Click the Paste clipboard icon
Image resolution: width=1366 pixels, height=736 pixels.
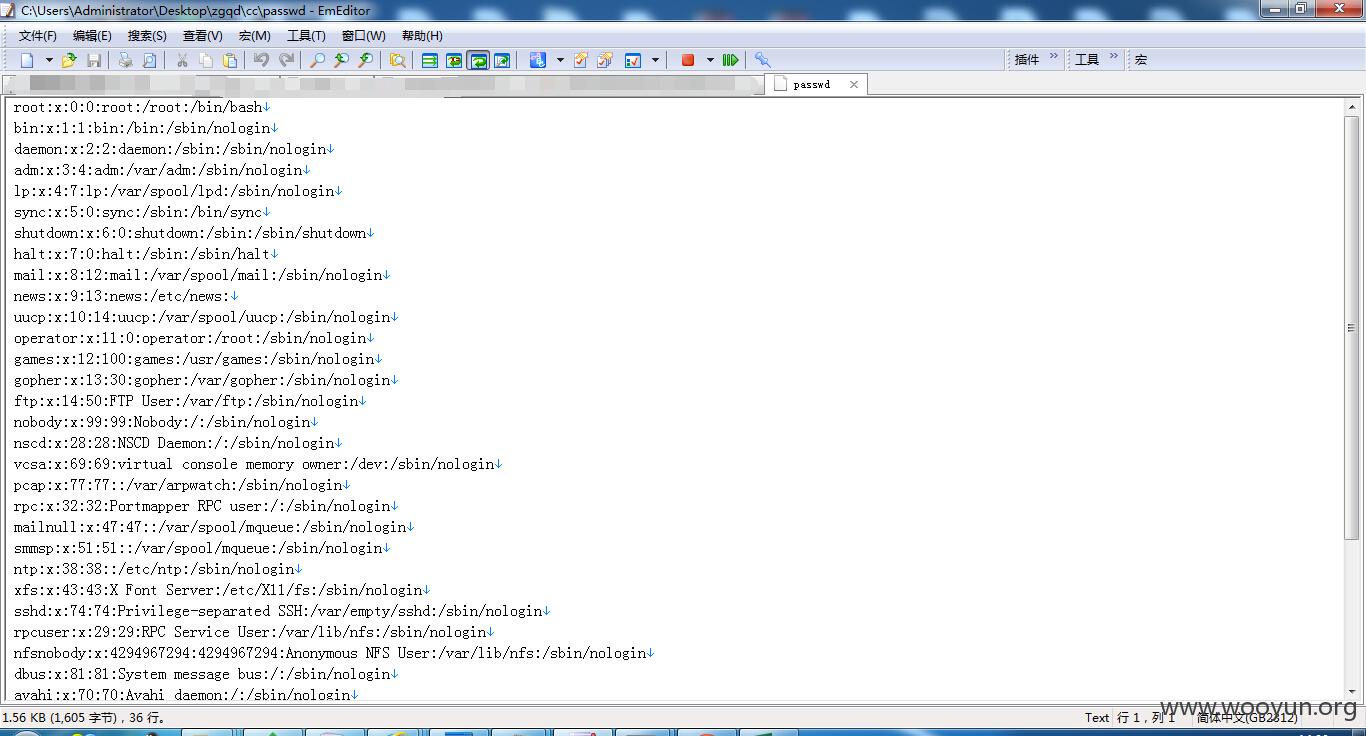click(230, 60)
